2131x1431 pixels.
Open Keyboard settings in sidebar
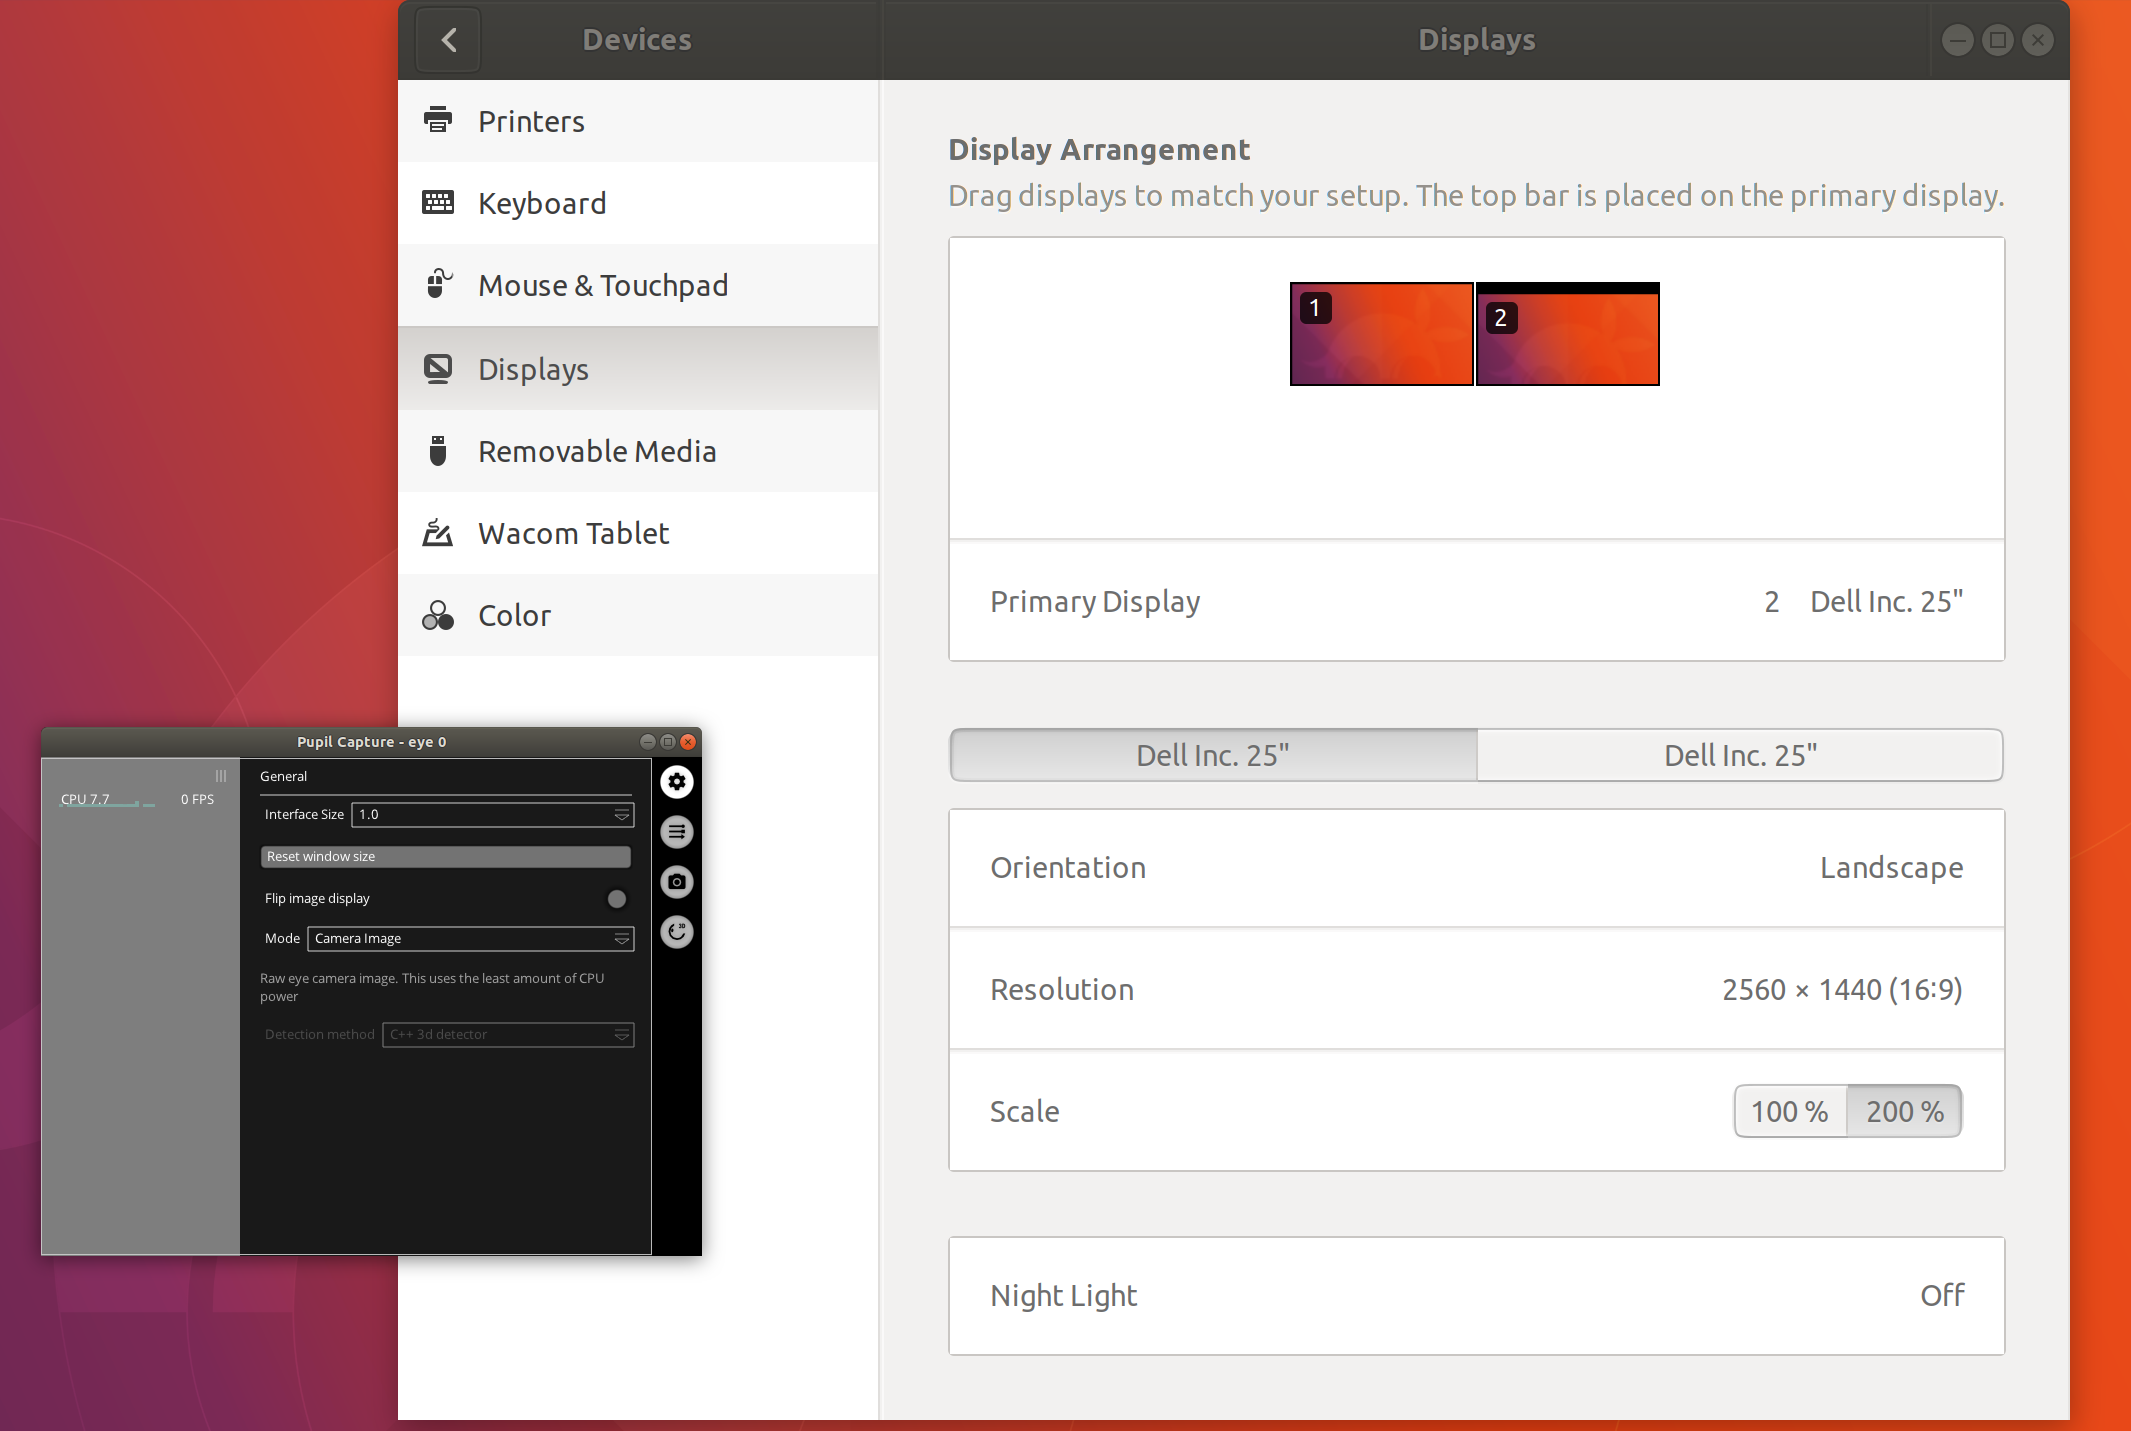click(x=638, y=203)
